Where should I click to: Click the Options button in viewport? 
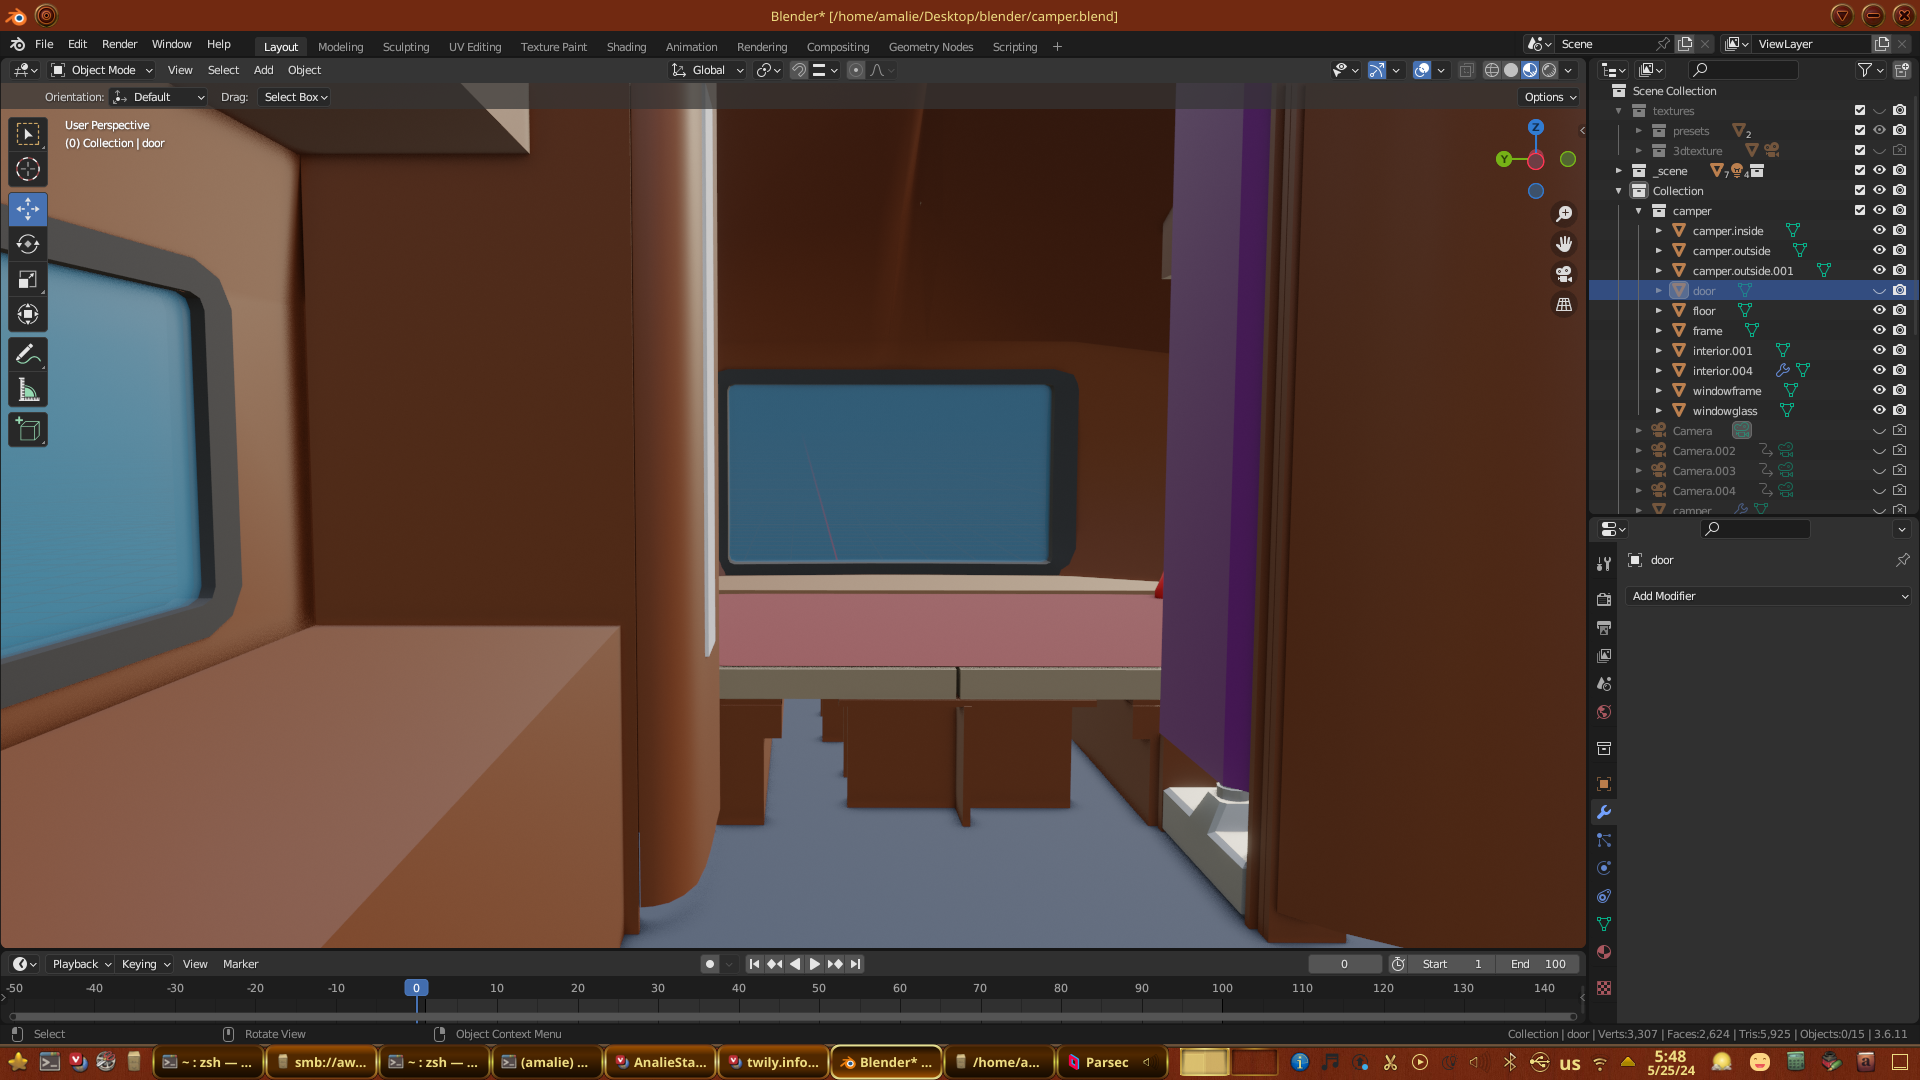(x=1549, y=97)
